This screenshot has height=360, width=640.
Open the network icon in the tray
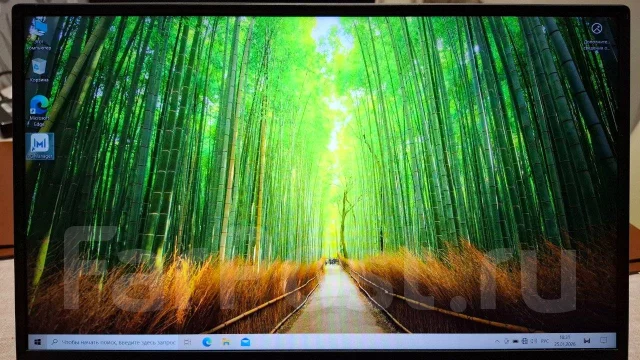[x=524, y=341]
